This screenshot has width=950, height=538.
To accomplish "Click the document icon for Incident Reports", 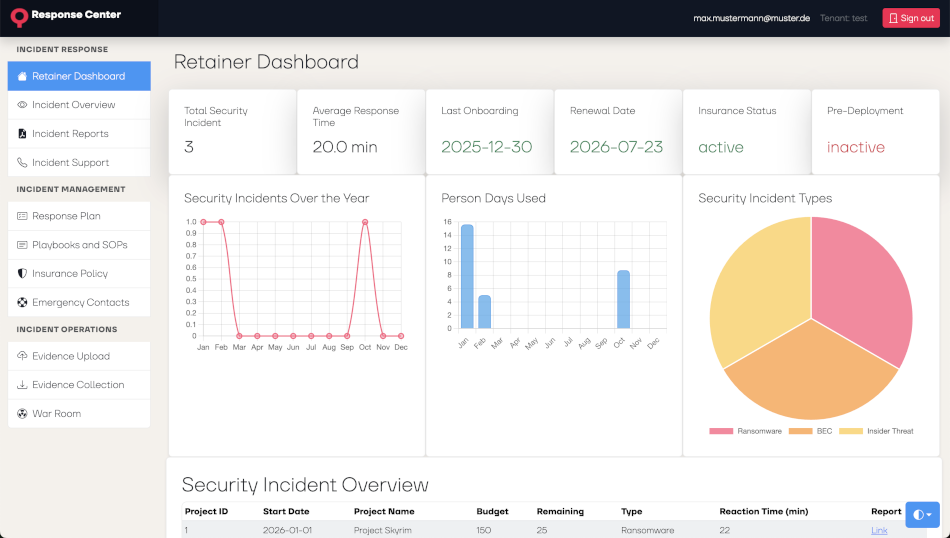I will [x=22, y=134].
